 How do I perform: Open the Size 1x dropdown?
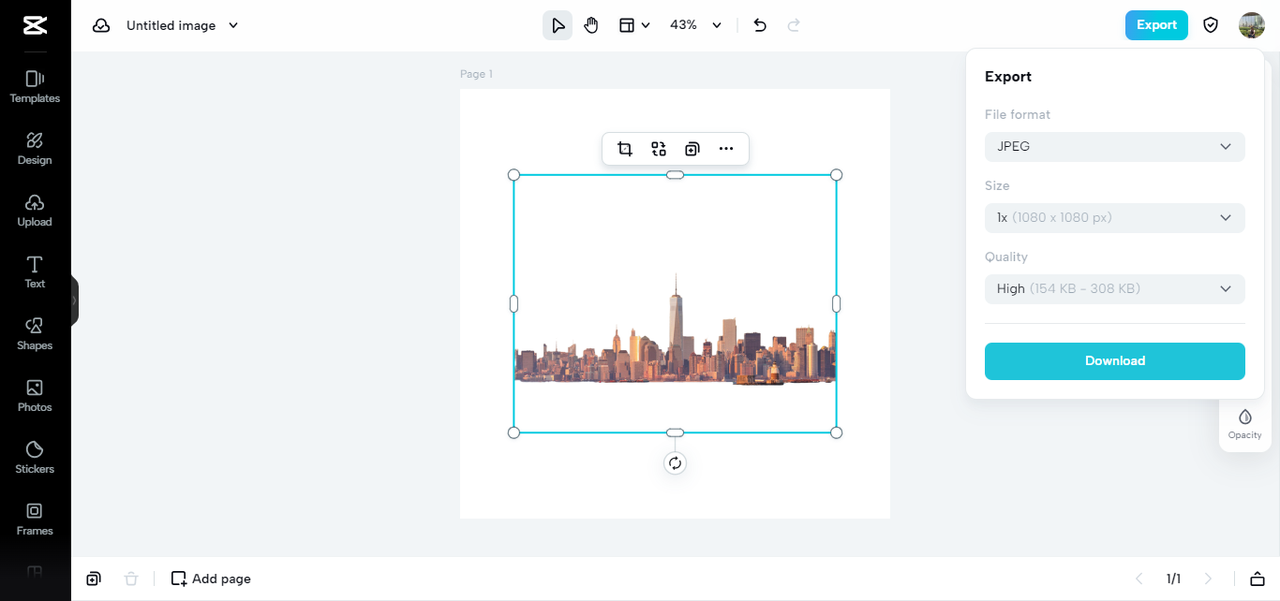(1115, 218)
